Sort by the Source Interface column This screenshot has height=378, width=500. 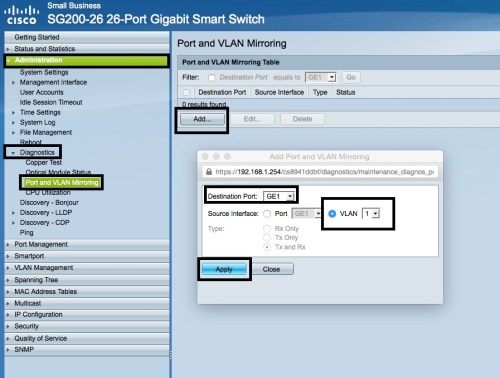pyautogui.click(x=279, y=92)
